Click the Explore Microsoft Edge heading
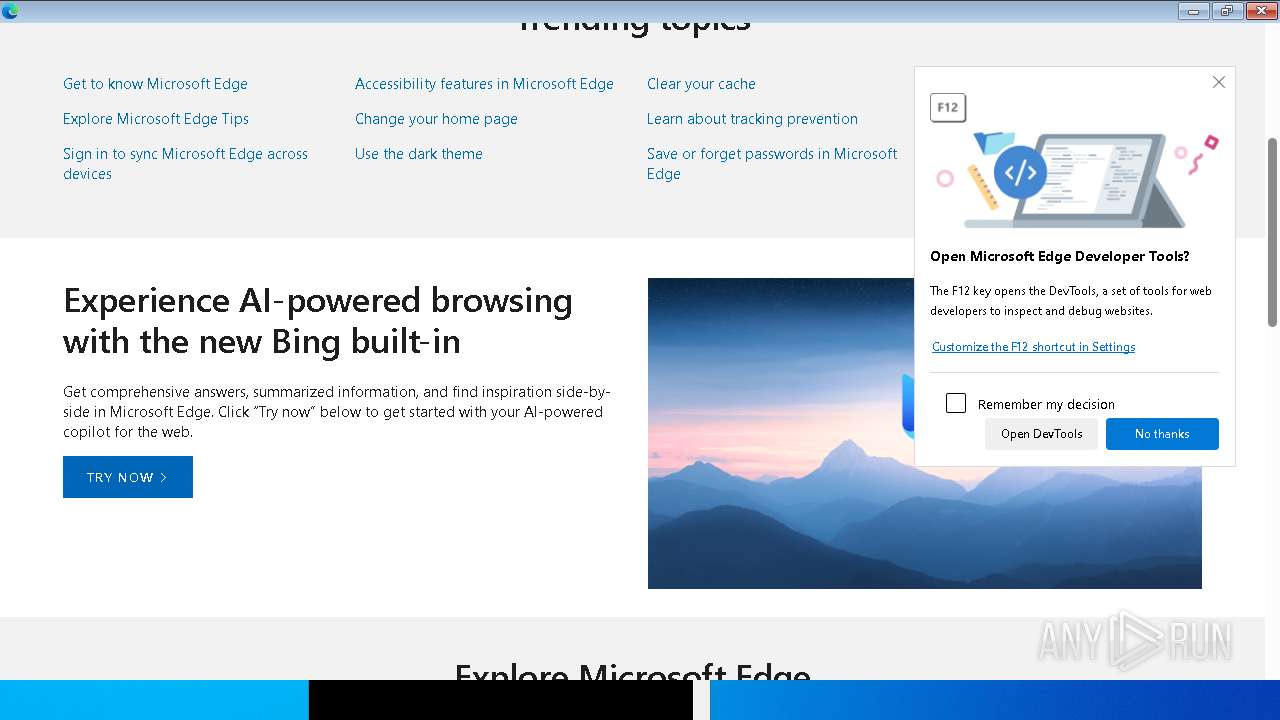 coord(632,673)
